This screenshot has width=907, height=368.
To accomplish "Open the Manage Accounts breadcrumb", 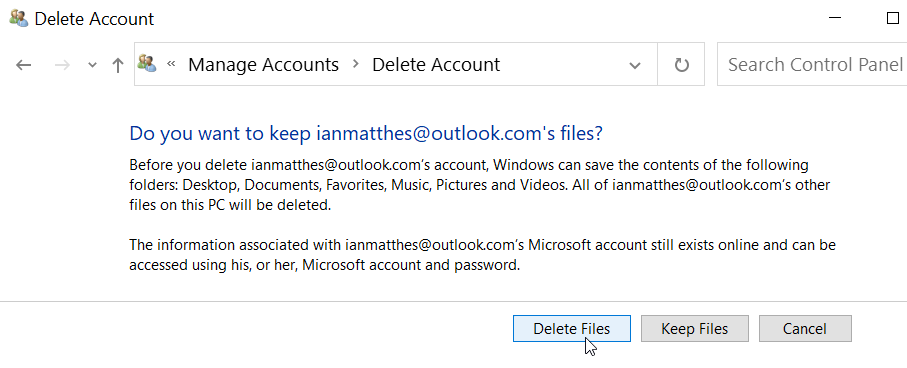I will tap(263, 64).
